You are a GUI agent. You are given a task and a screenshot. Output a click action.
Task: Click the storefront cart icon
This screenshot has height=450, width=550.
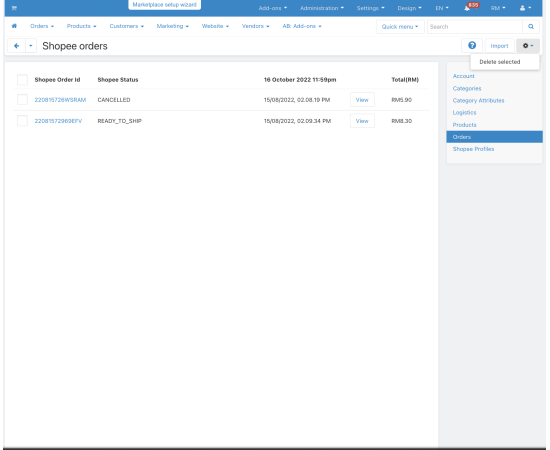[14, 8]
